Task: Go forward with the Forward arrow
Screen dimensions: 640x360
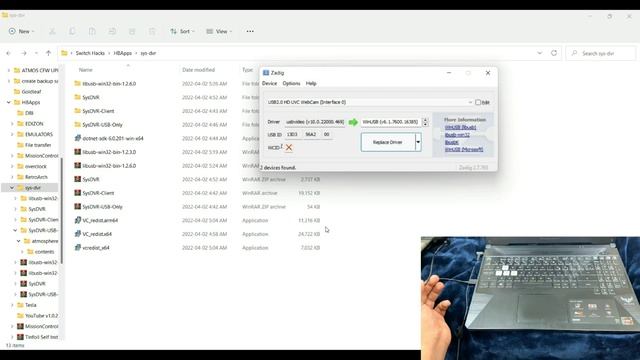Action: (x=24, y=53)
